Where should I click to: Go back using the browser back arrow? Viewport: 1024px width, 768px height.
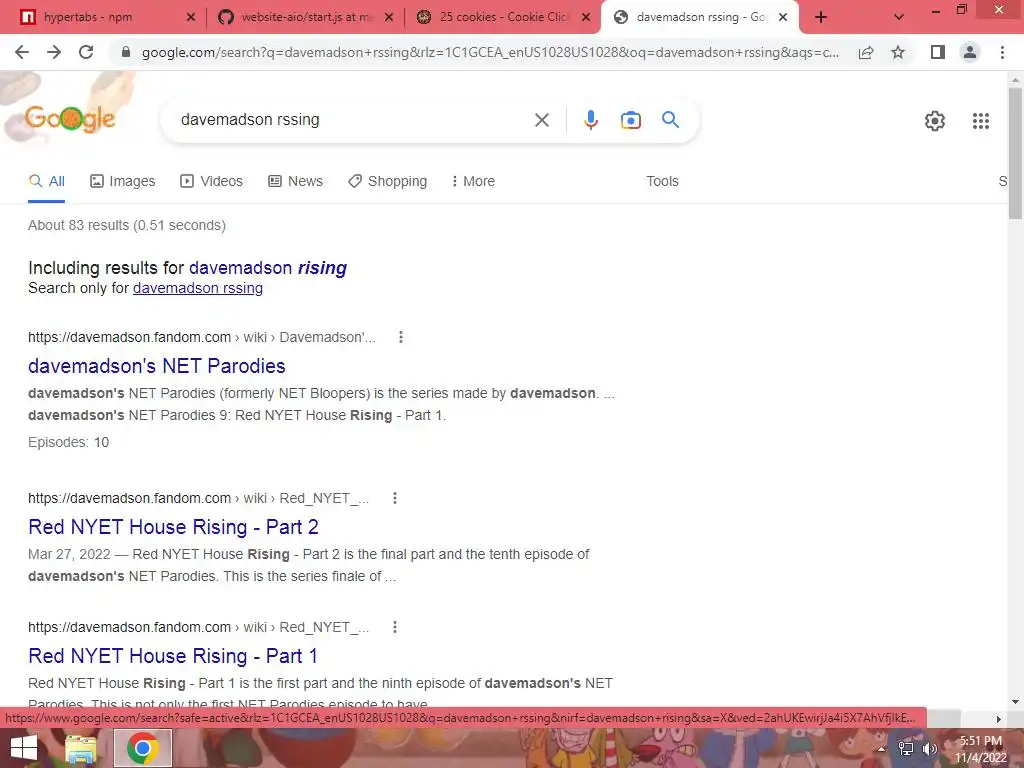(22, 52)
